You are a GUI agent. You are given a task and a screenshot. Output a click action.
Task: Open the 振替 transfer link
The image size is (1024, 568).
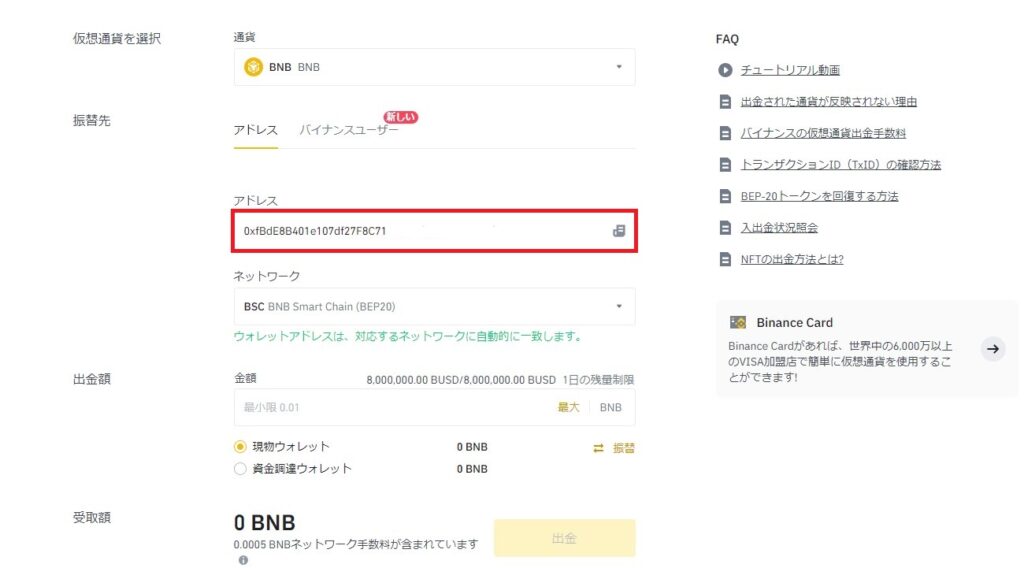tap(624, 448)
